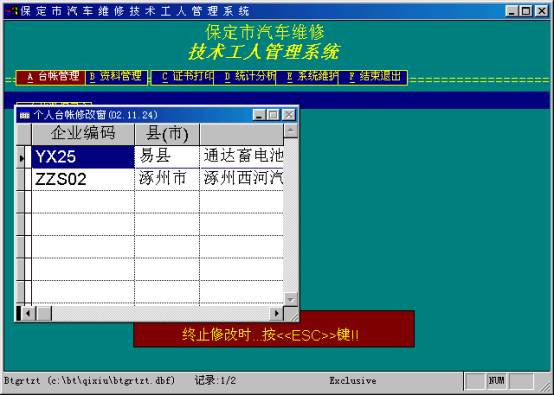Select the YX25 enterprise code cell
Viewport: 554px width, 395px height.
(x=83, y=157)
